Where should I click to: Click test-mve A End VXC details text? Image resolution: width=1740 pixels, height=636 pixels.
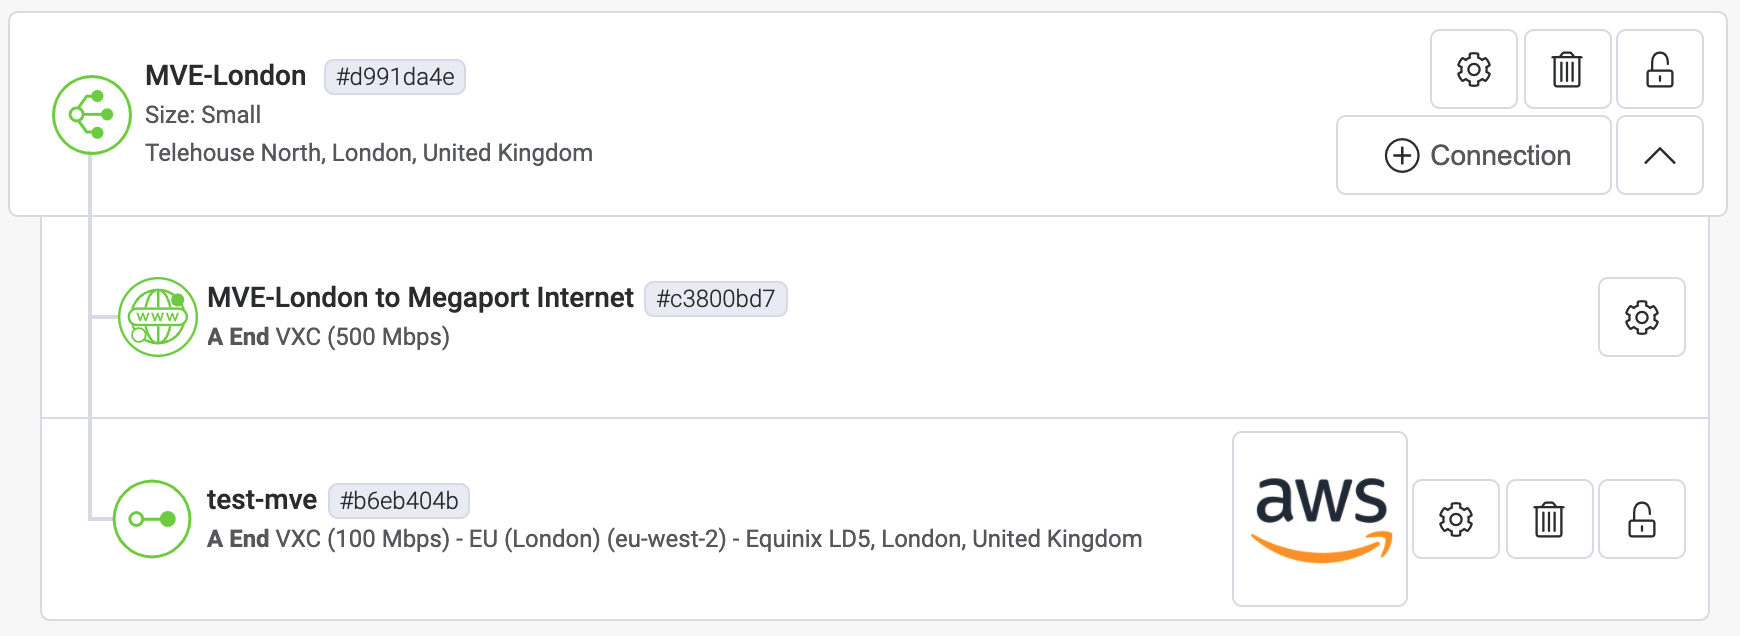pyautogui.click(x=674, y=539)
